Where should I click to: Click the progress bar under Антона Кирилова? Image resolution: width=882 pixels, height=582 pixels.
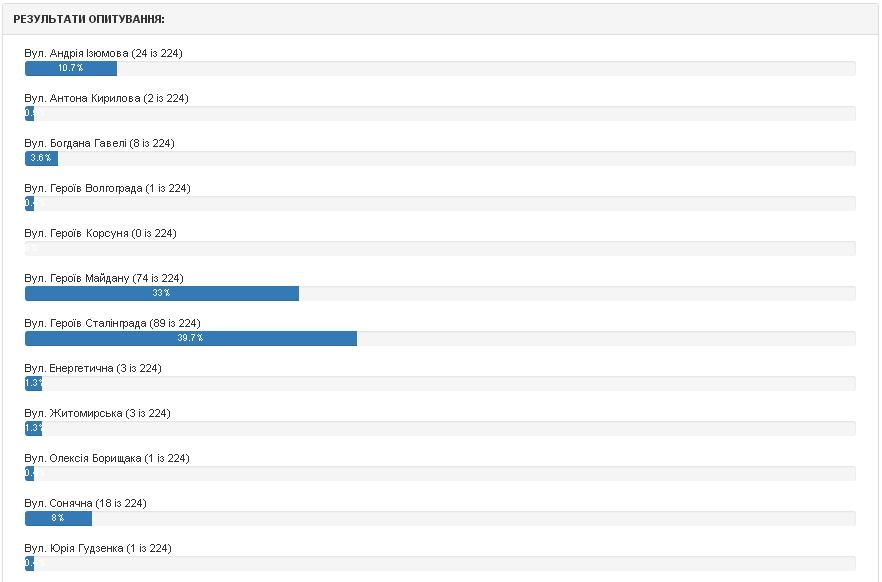pos(440,113)
